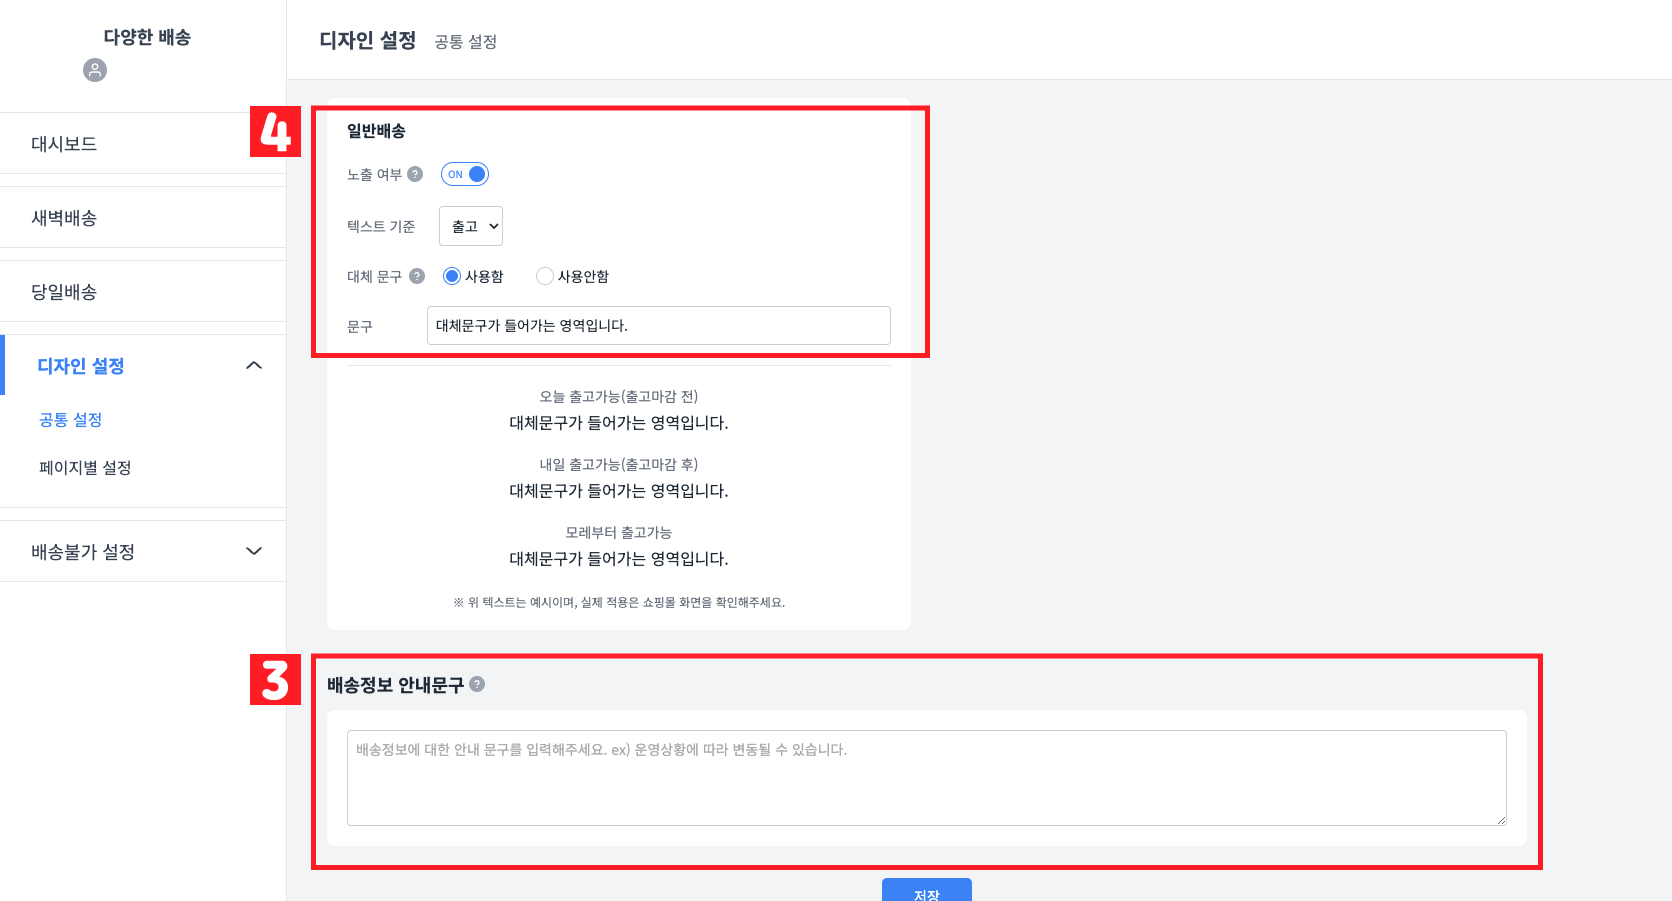
Task: Select 디자인 설정 sidebar menu
Action: click(143, 366)
